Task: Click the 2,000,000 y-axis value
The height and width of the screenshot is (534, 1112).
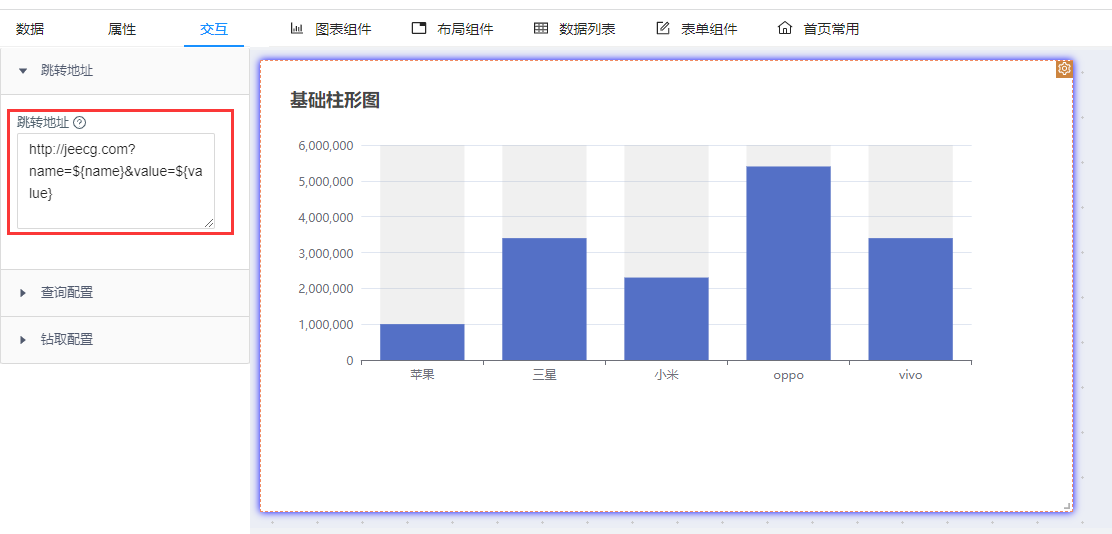Action: pyautogui.click(x=327, y=289)
